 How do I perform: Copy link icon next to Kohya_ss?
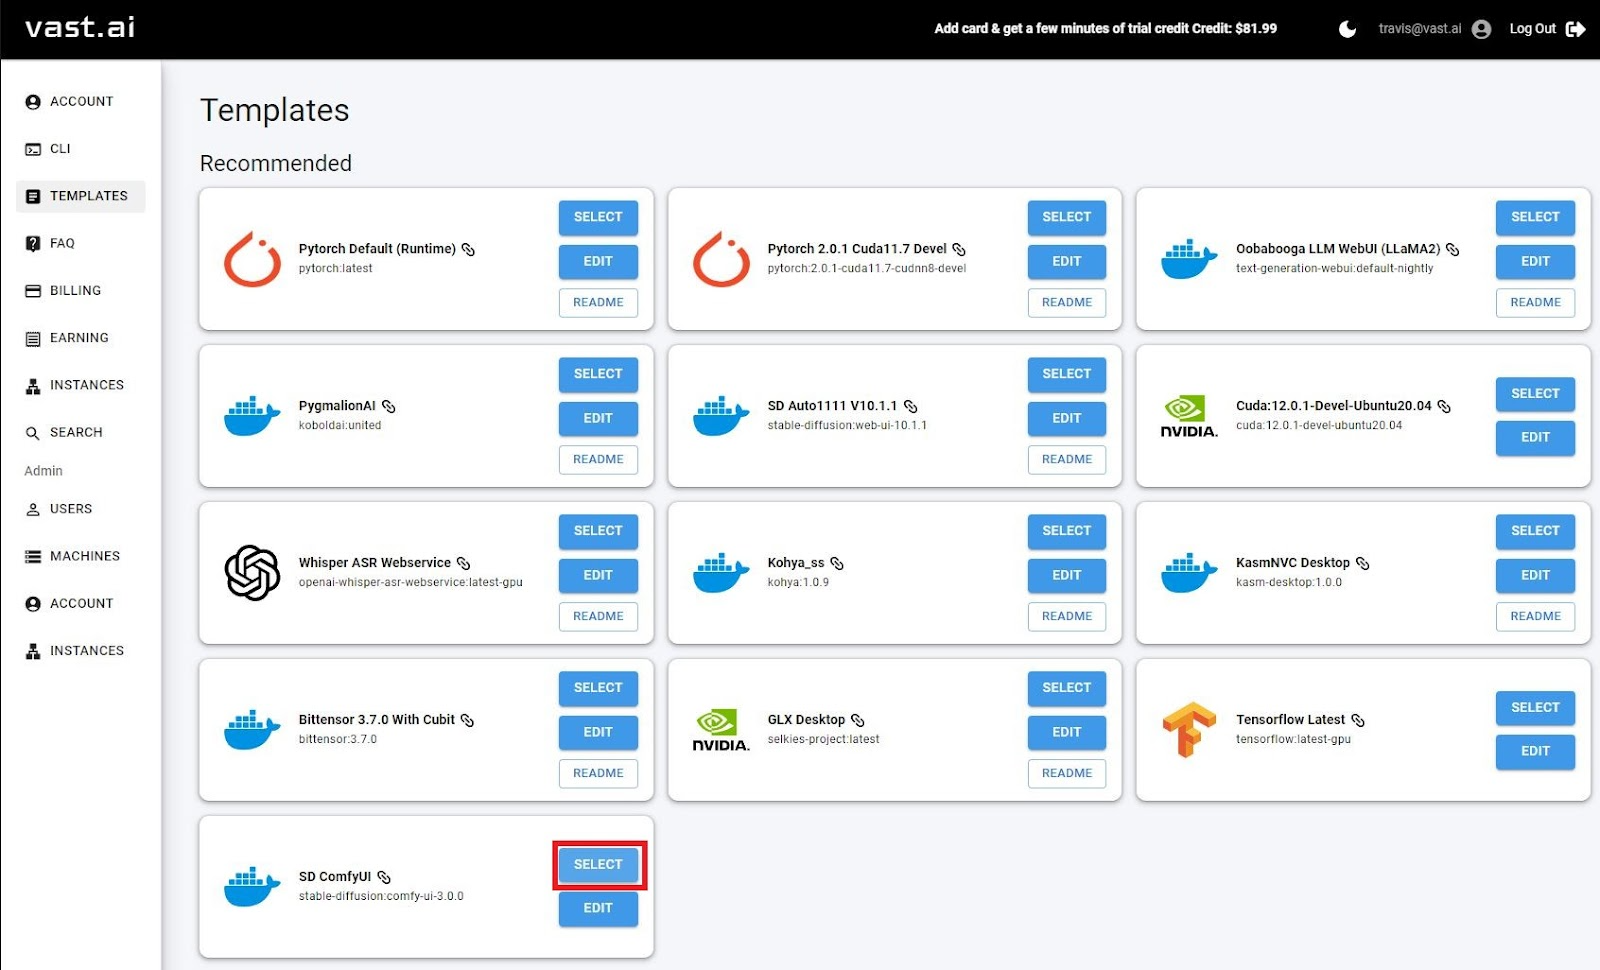(x=837, y=563)
